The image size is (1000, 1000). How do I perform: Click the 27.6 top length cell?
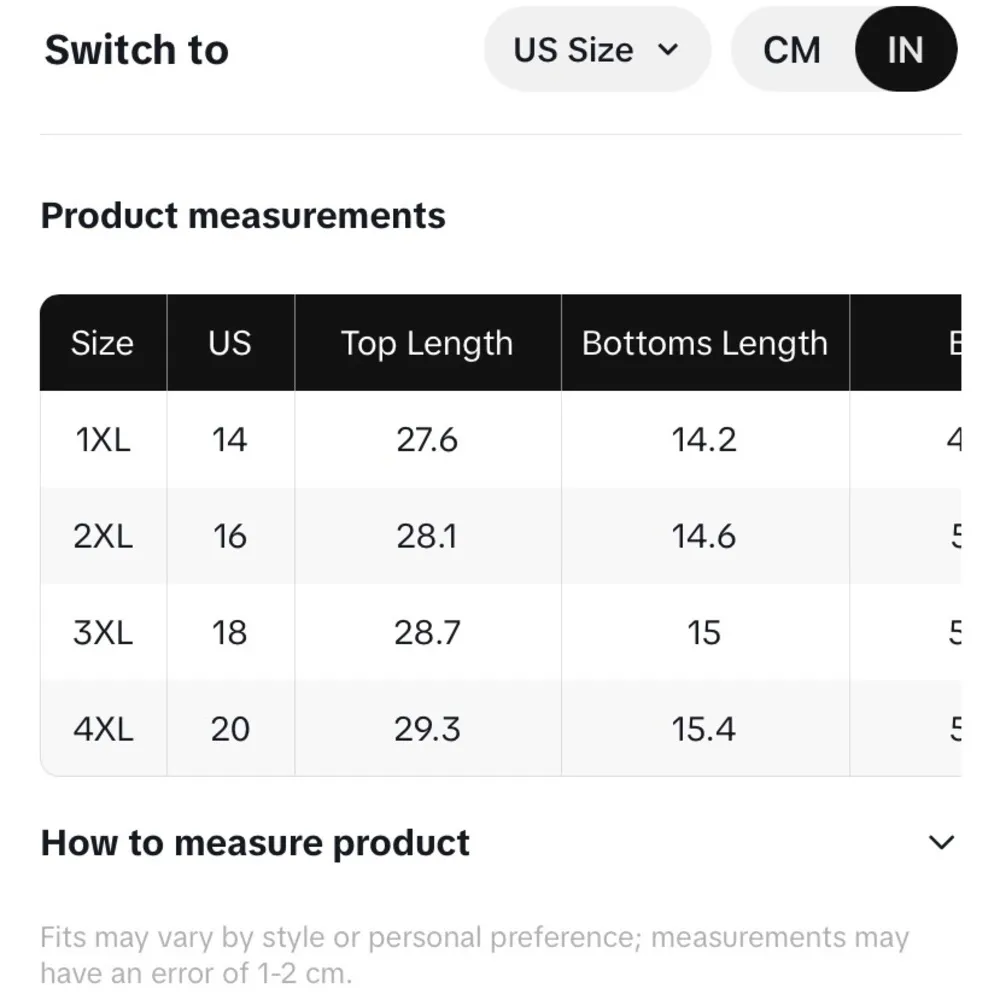coord(427,440)
